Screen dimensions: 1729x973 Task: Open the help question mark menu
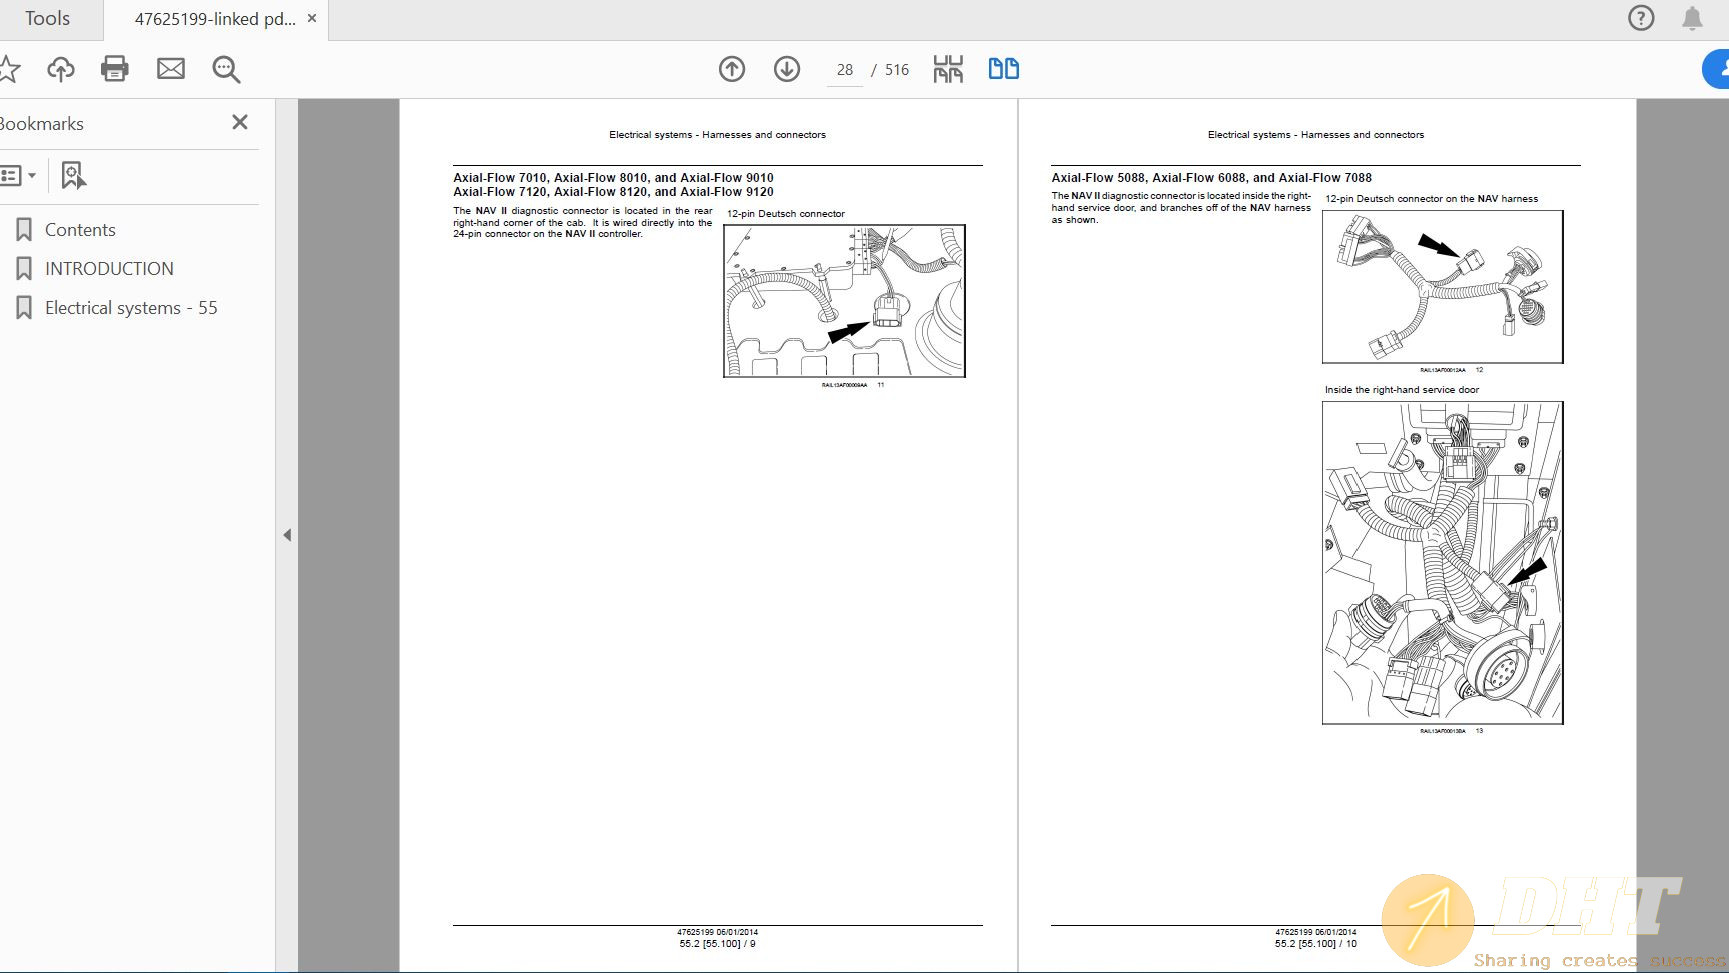tap(1641, 17)
